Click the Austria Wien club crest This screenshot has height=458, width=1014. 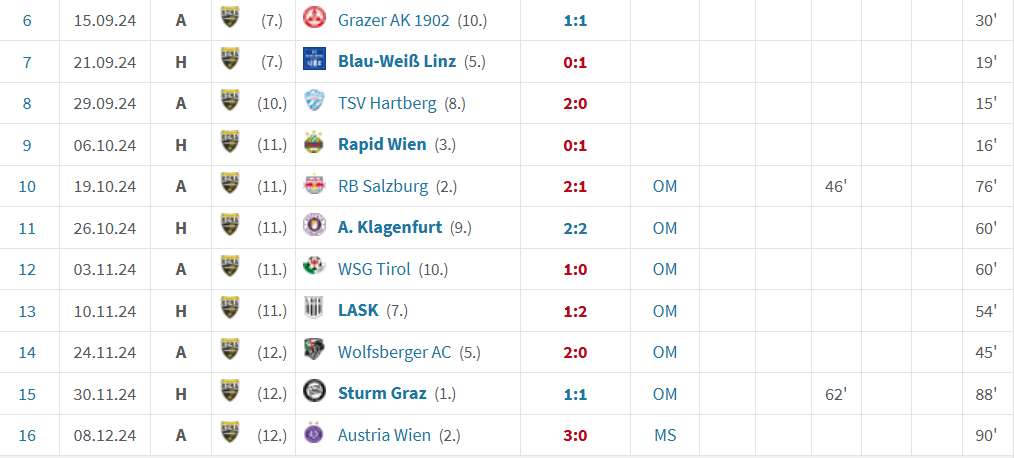click(314, 435)
